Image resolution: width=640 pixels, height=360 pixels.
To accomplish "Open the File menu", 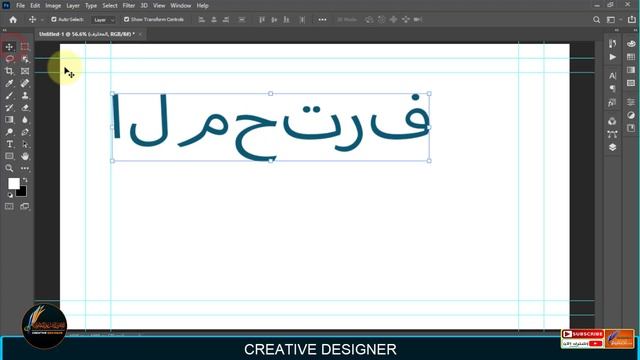I will [x=20, y=6].
